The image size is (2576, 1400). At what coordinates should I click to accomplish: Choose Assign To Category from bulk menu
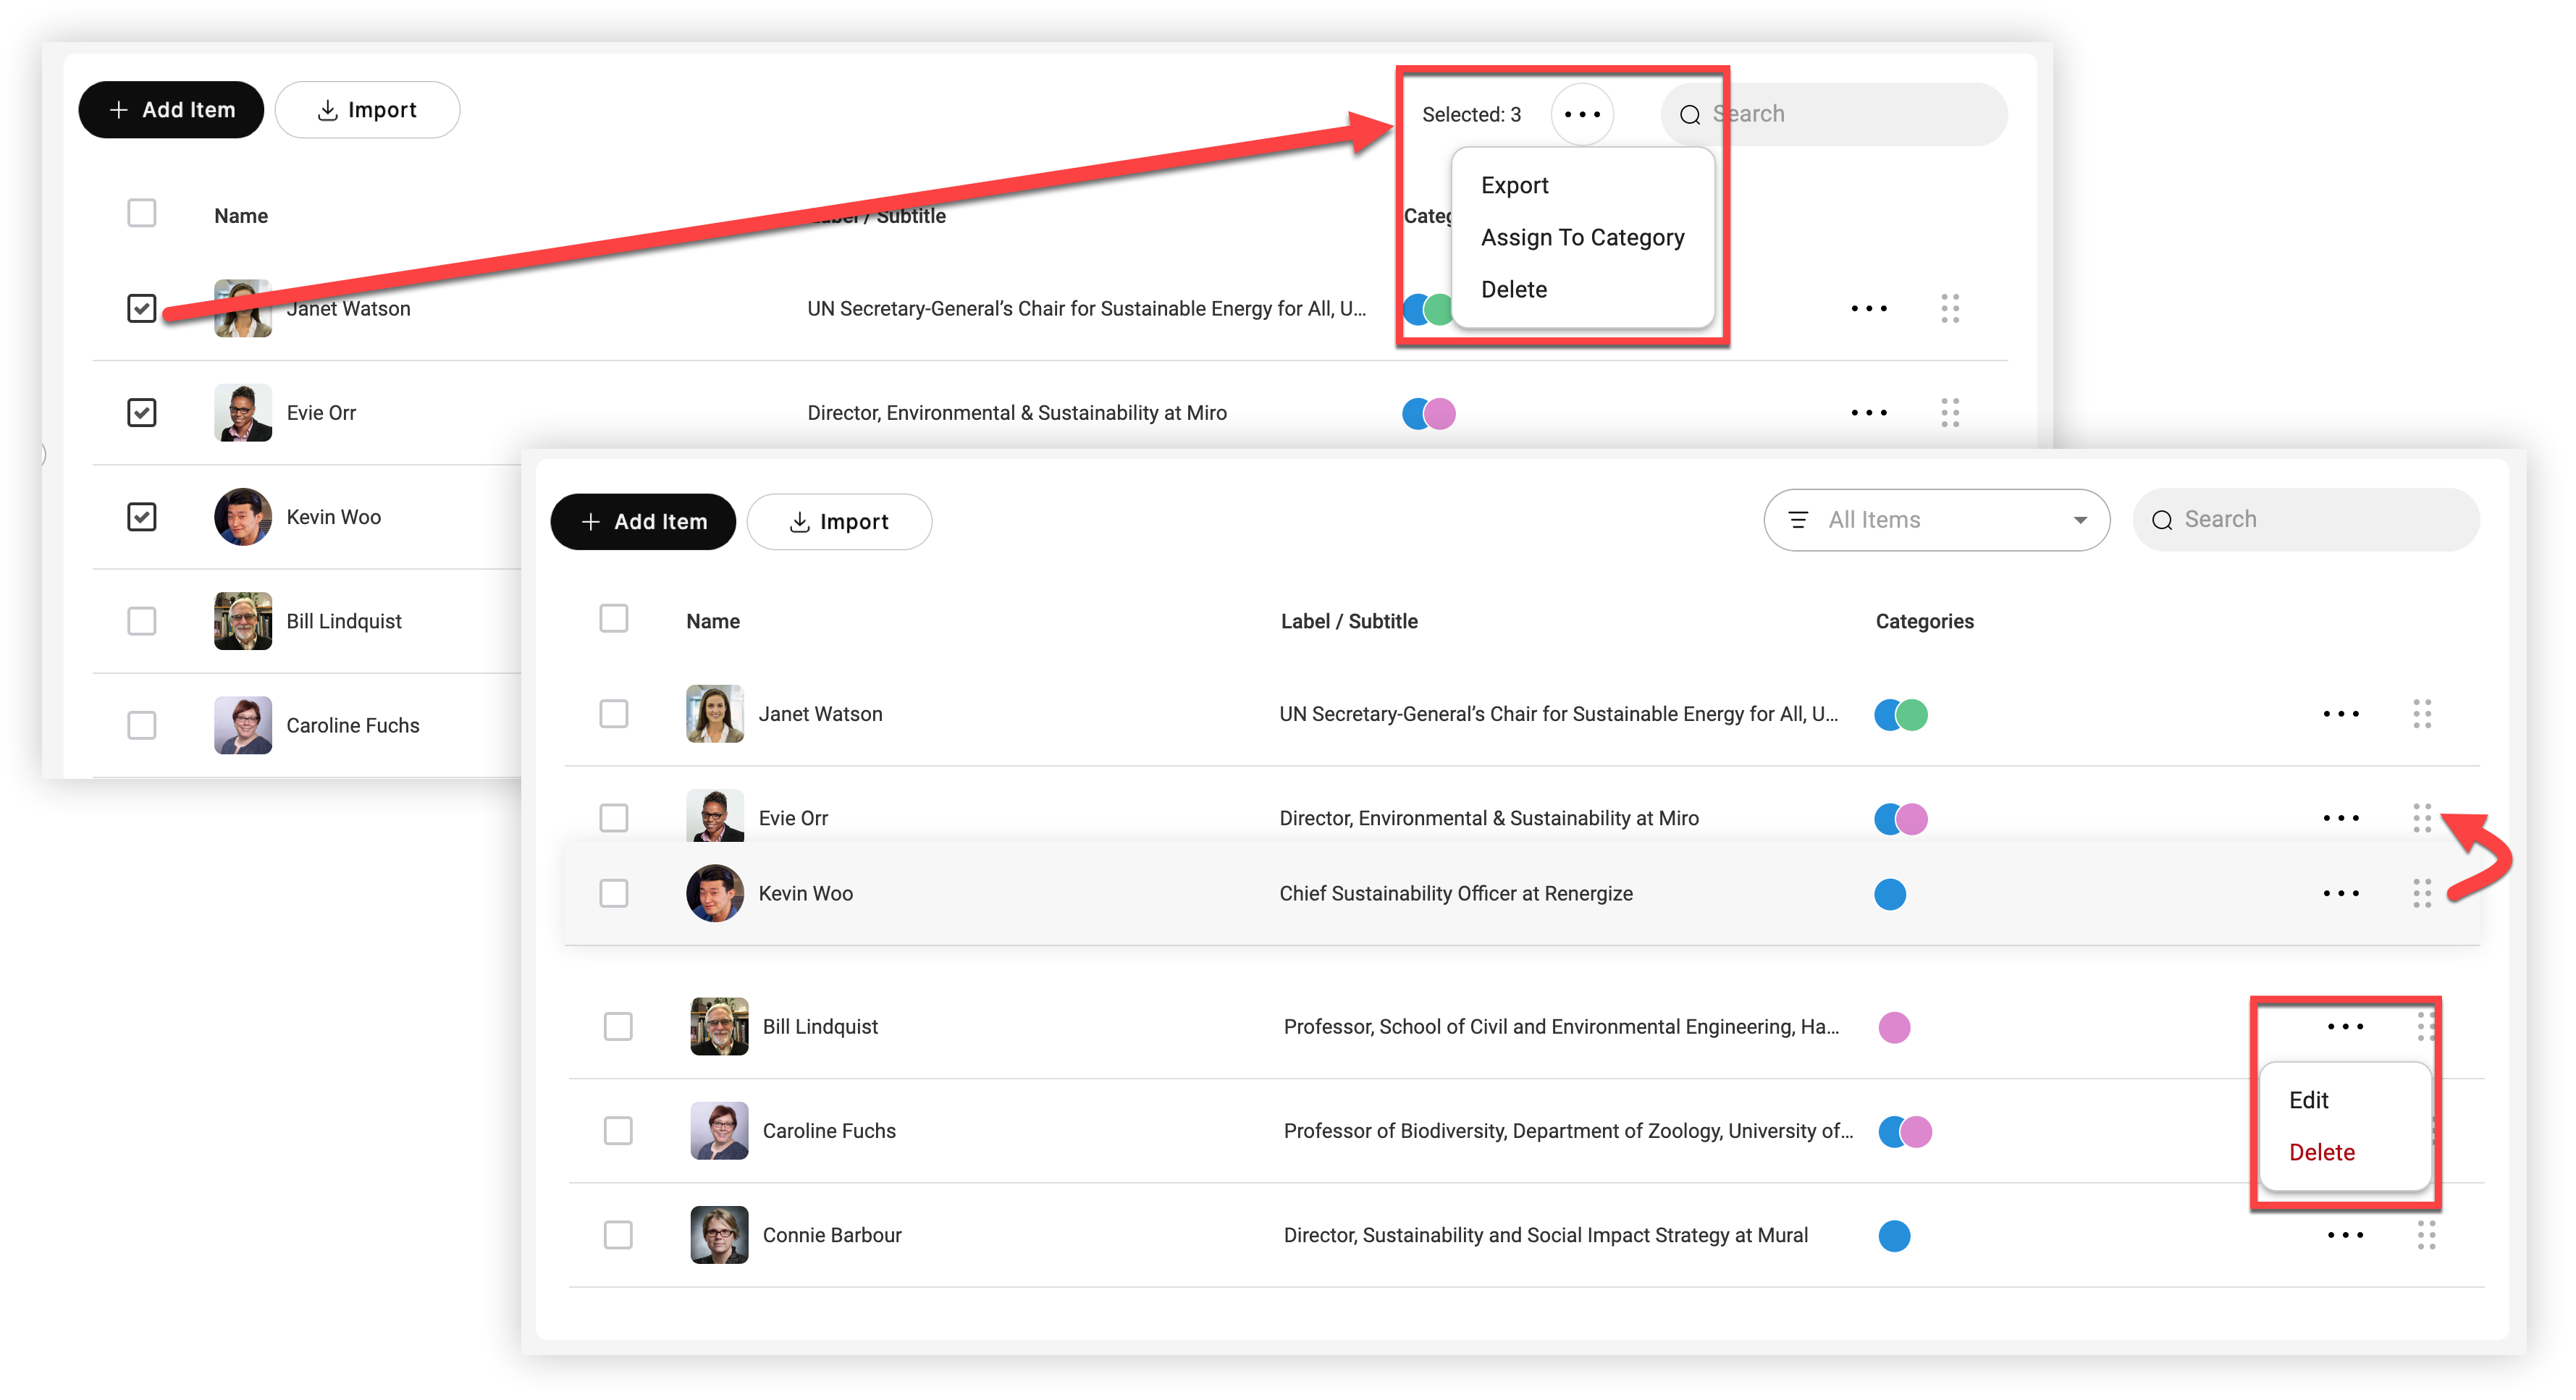point(1582,237)
